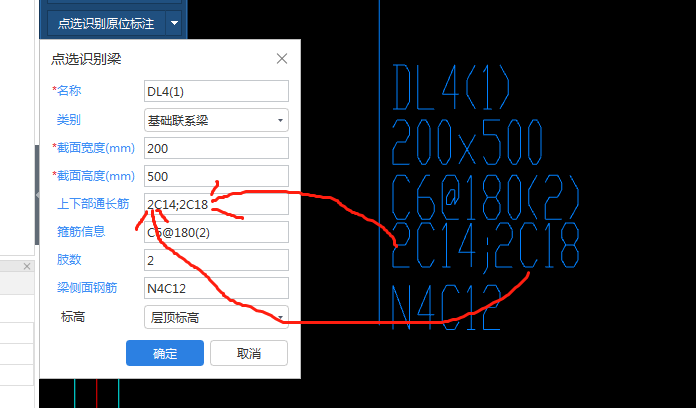
Task: Click the 上下部通长筋 field with 2C14;2C18
Action: (x=216, y=204)
